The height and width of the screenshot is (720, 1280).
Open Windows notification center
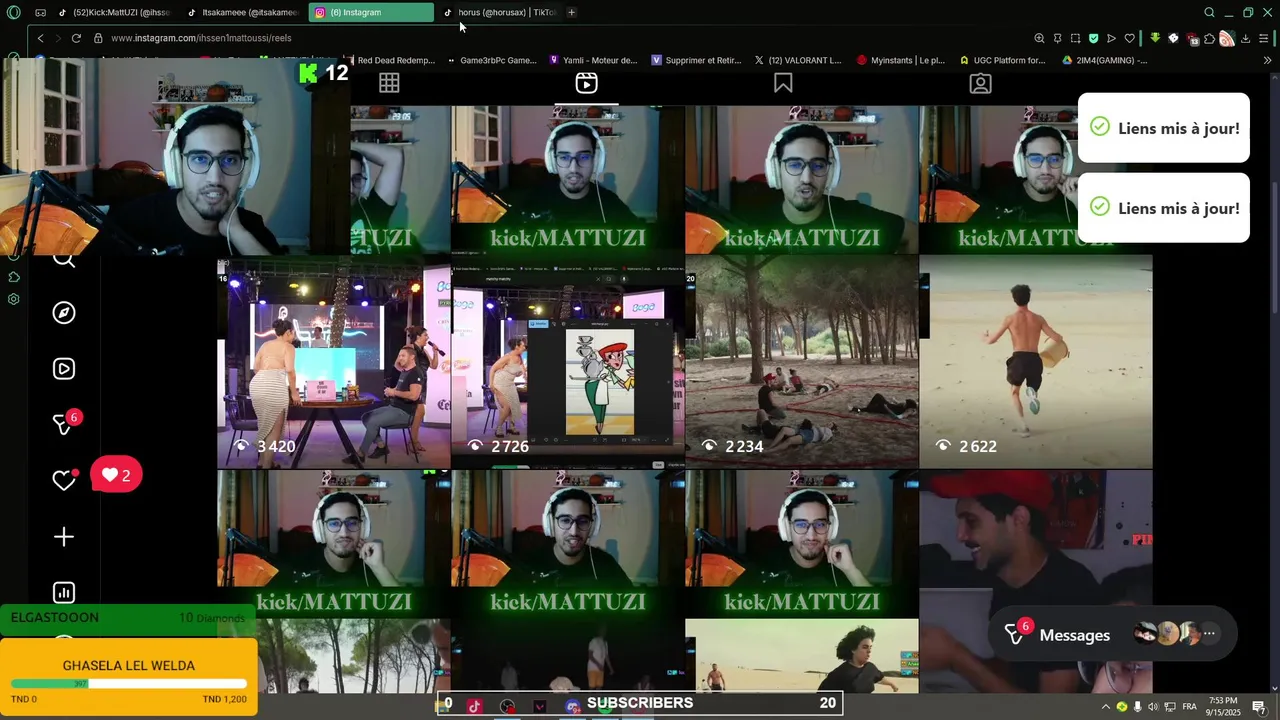1259,706
